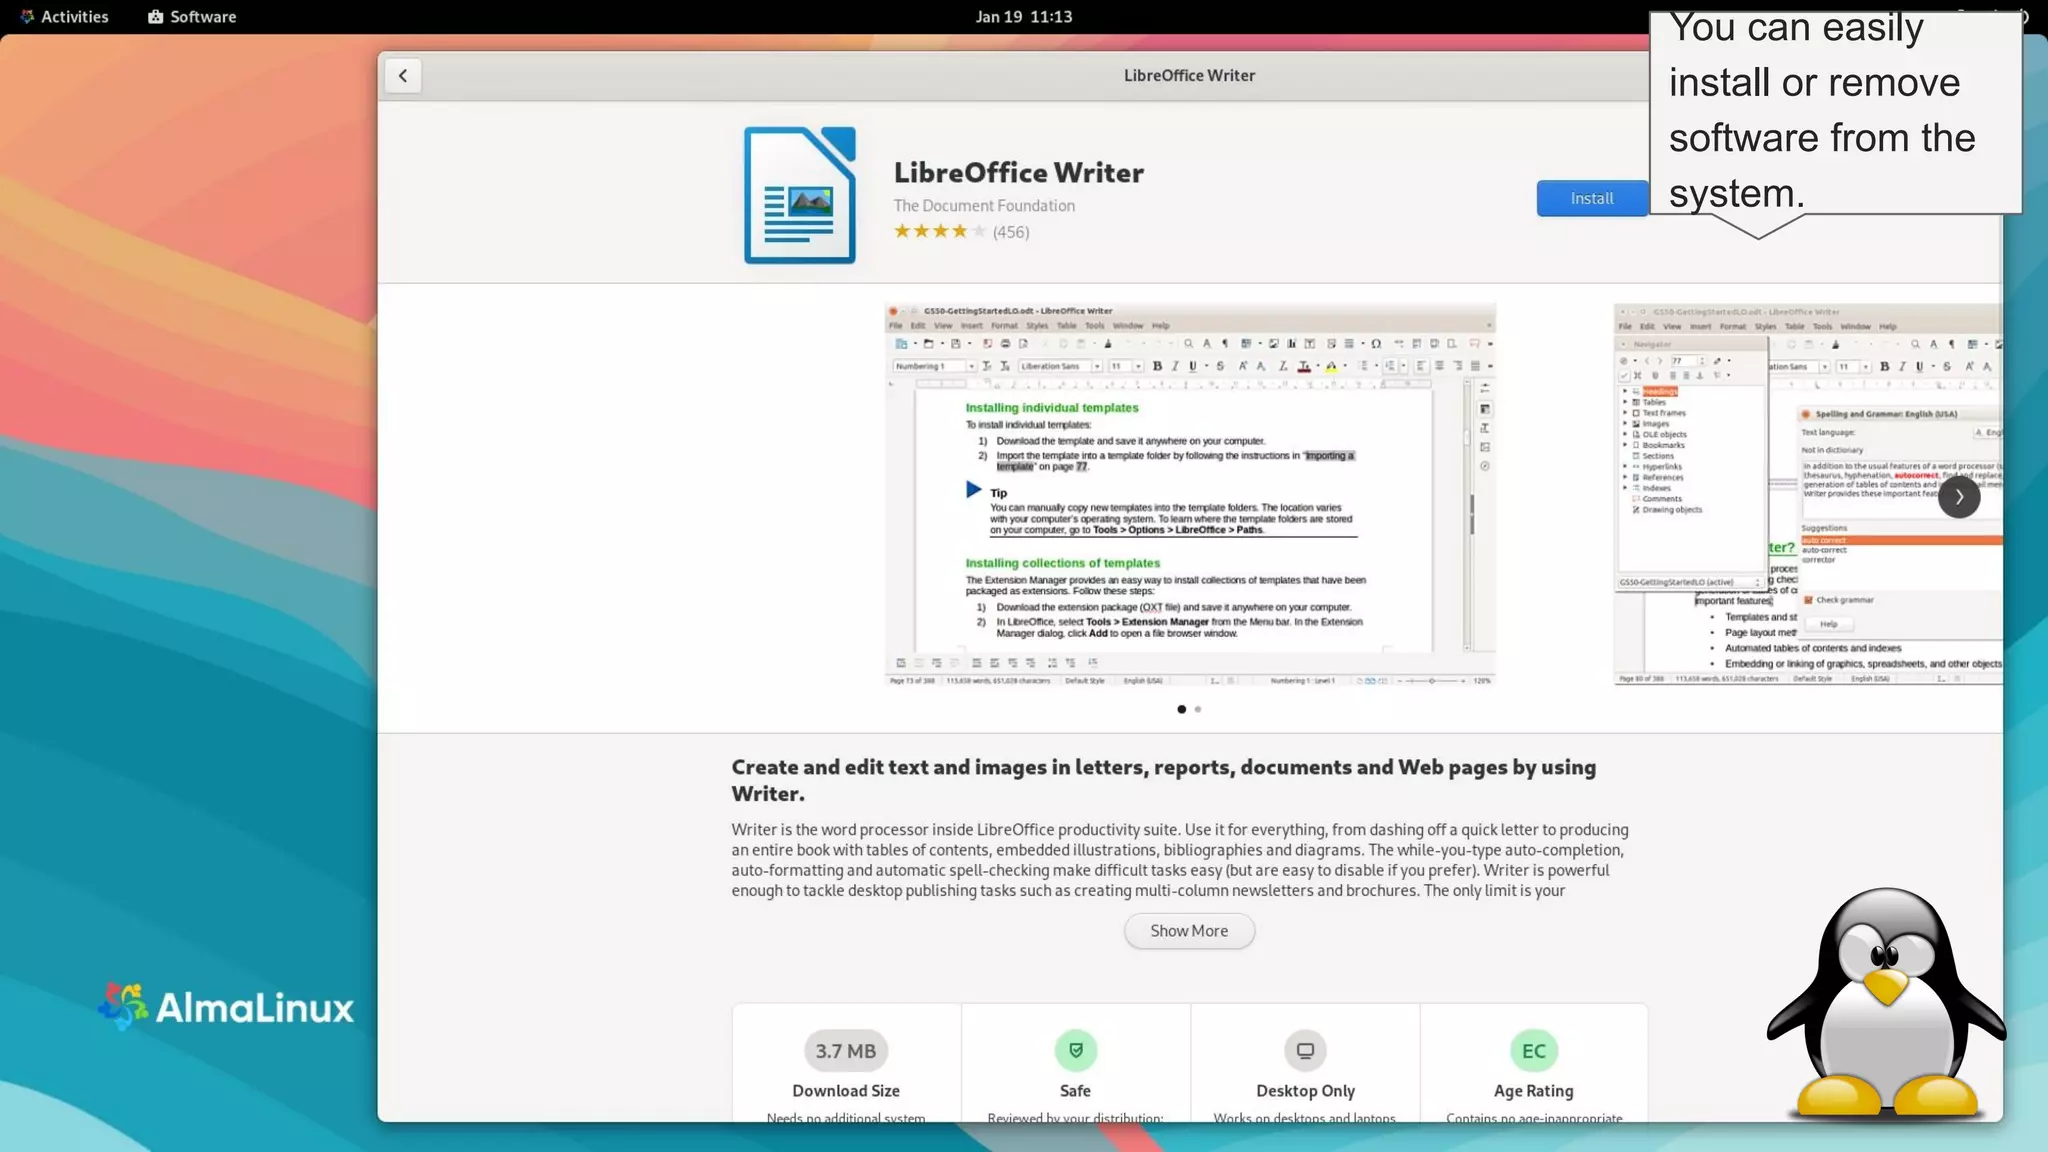Click the Age Rating label
Screen dimensions: 2048x1152
pos(1533,1091)
